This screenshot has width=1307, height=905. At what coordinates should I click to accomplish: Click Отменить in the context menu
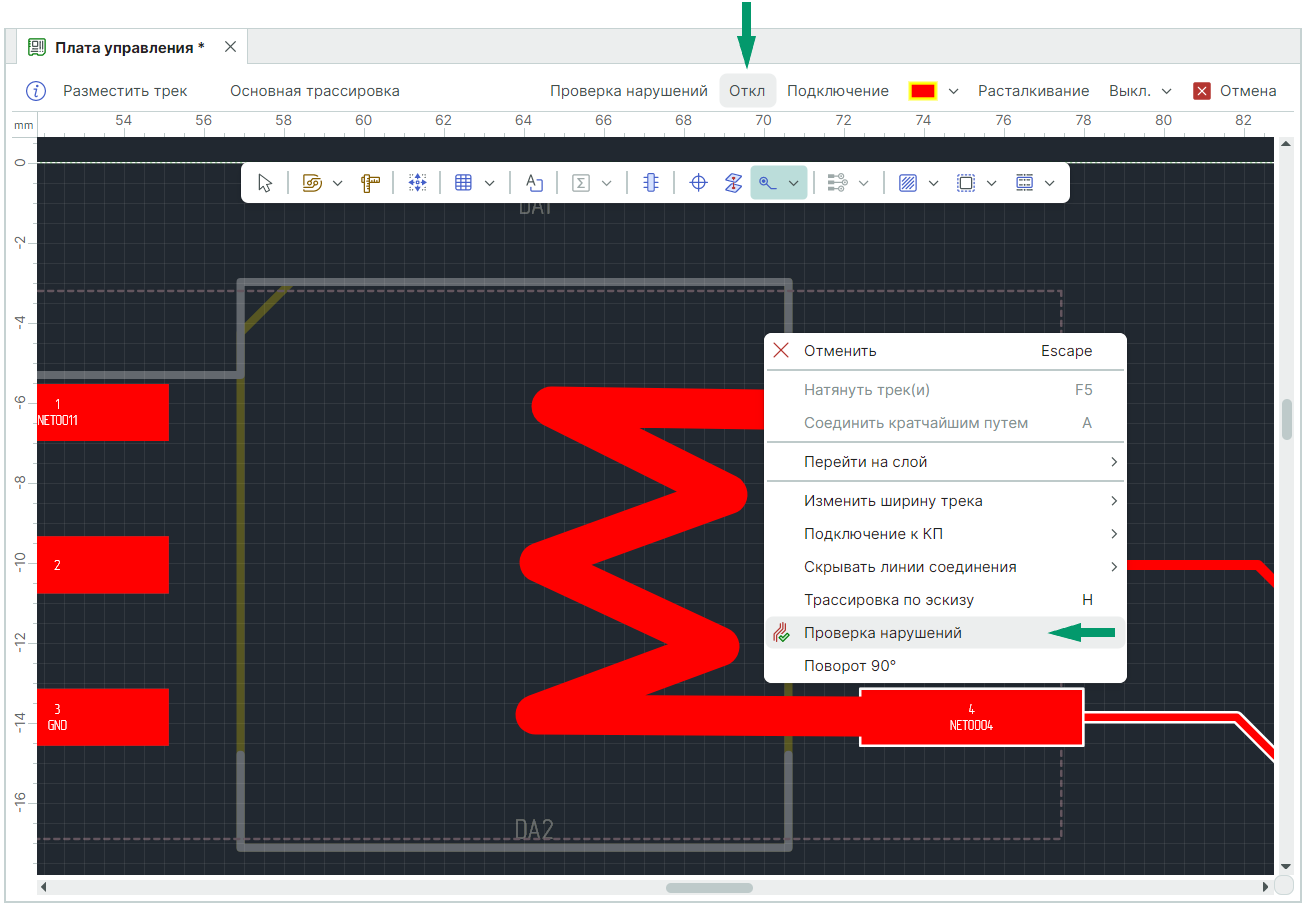click(x=840, y=351)
